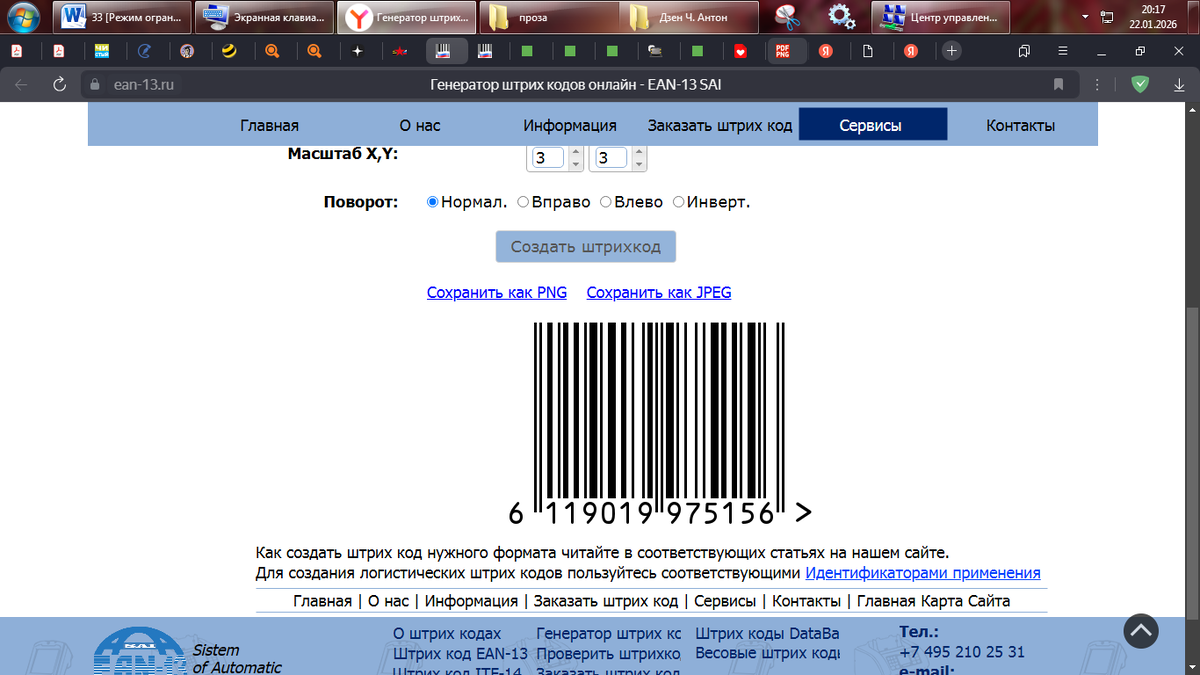This screenshot has height=675, width=1200.
Task: Open the Штрих коды DataBar footer link
Action: point(768,634)
